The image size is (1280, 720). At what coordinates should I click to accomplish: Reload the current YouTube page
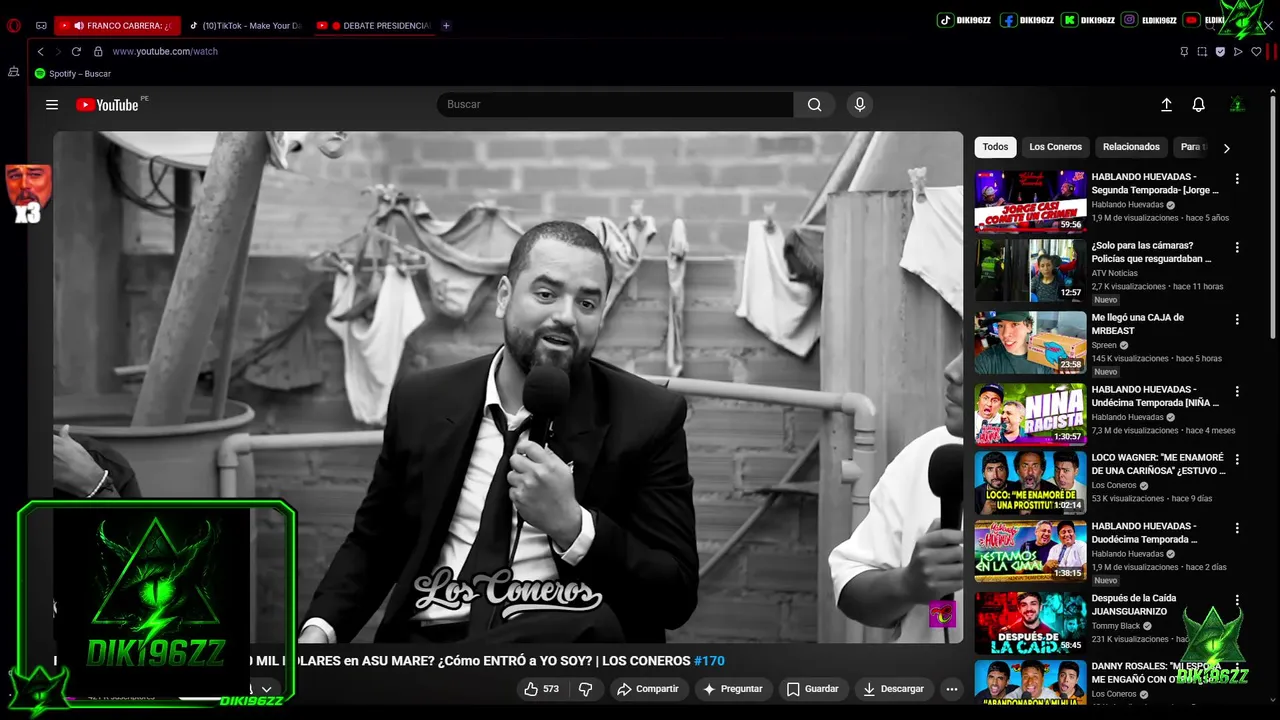point(76,51)
